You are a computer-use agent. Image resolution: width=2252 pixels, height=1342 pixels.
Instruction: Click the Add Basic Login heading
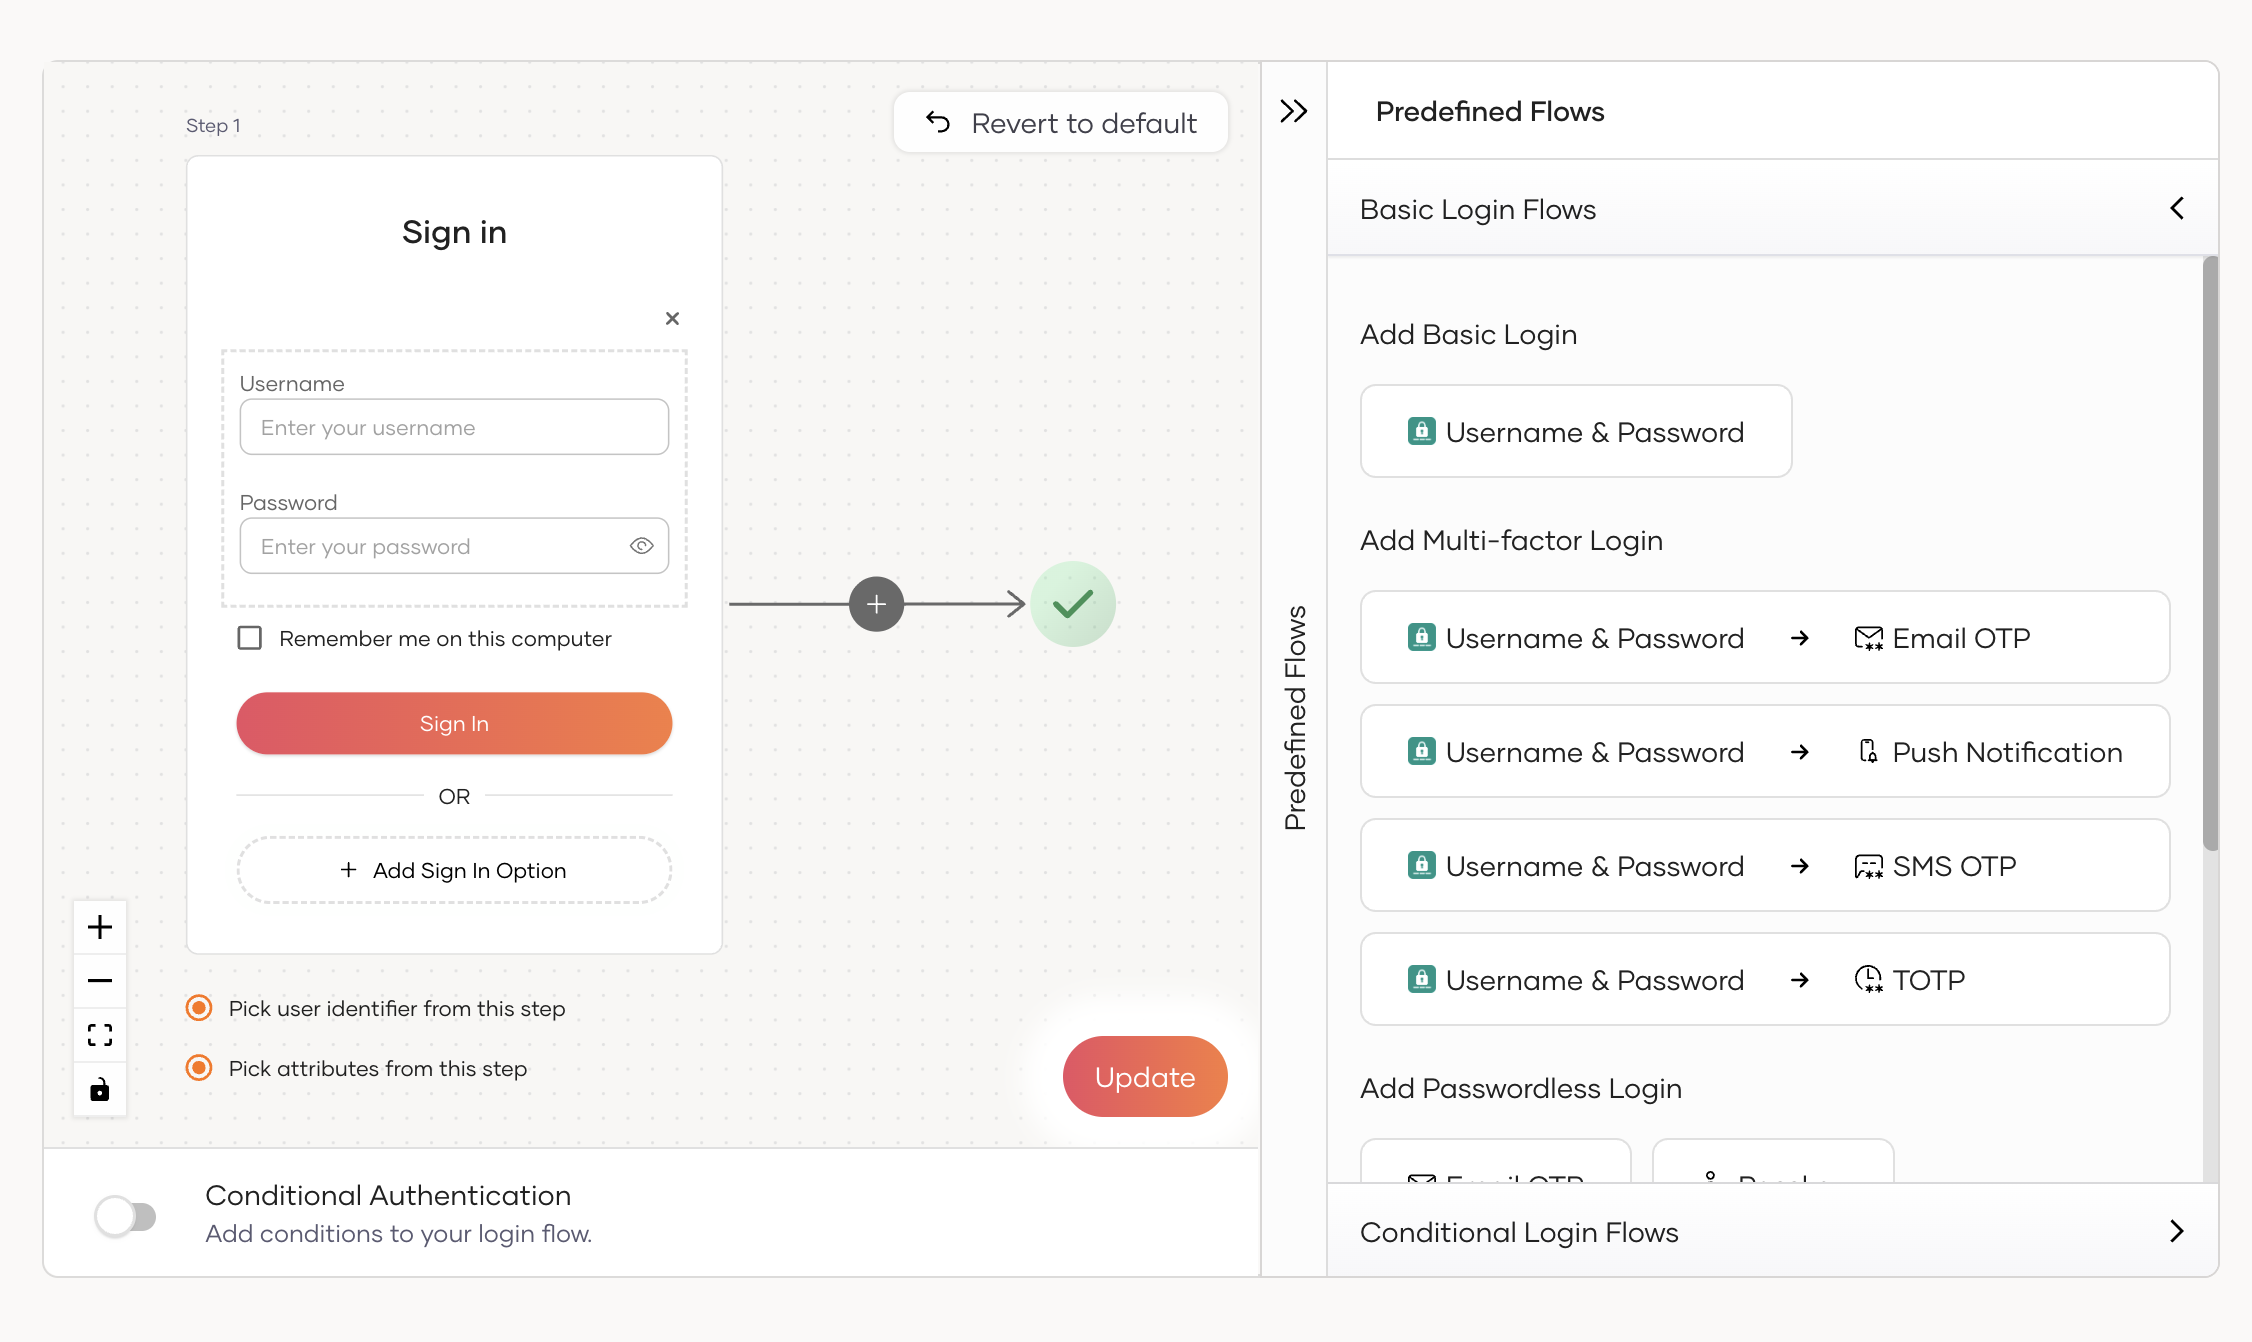point(1468,334)
